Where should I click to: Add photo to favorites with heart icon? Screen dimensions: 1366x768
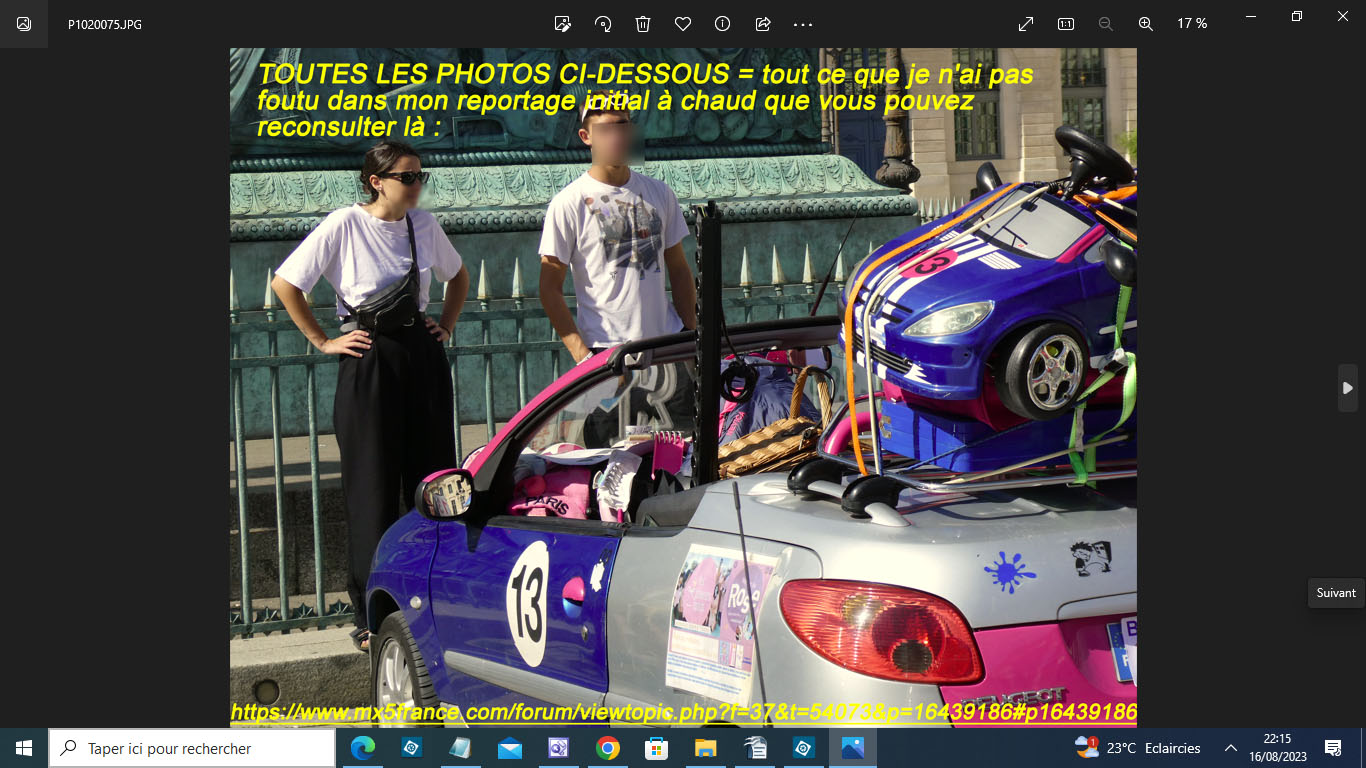(683, 24)
